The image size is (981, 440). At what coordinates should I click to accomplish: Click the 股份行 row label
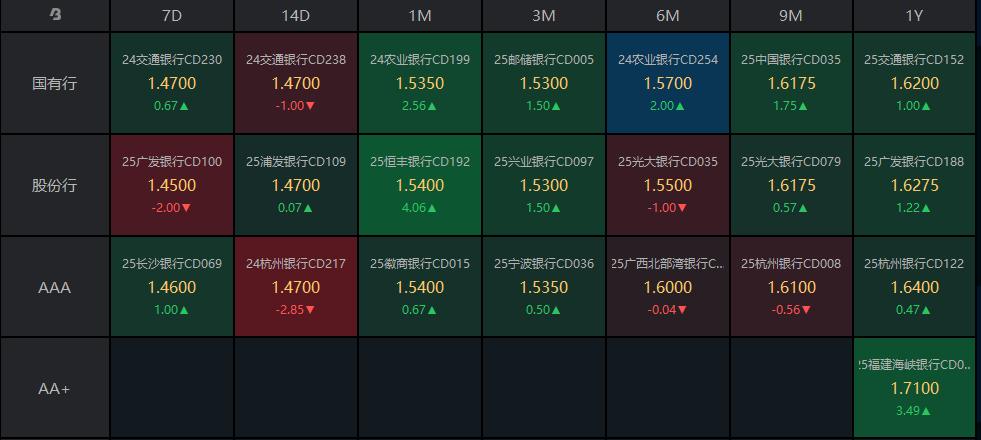point(55,185)
